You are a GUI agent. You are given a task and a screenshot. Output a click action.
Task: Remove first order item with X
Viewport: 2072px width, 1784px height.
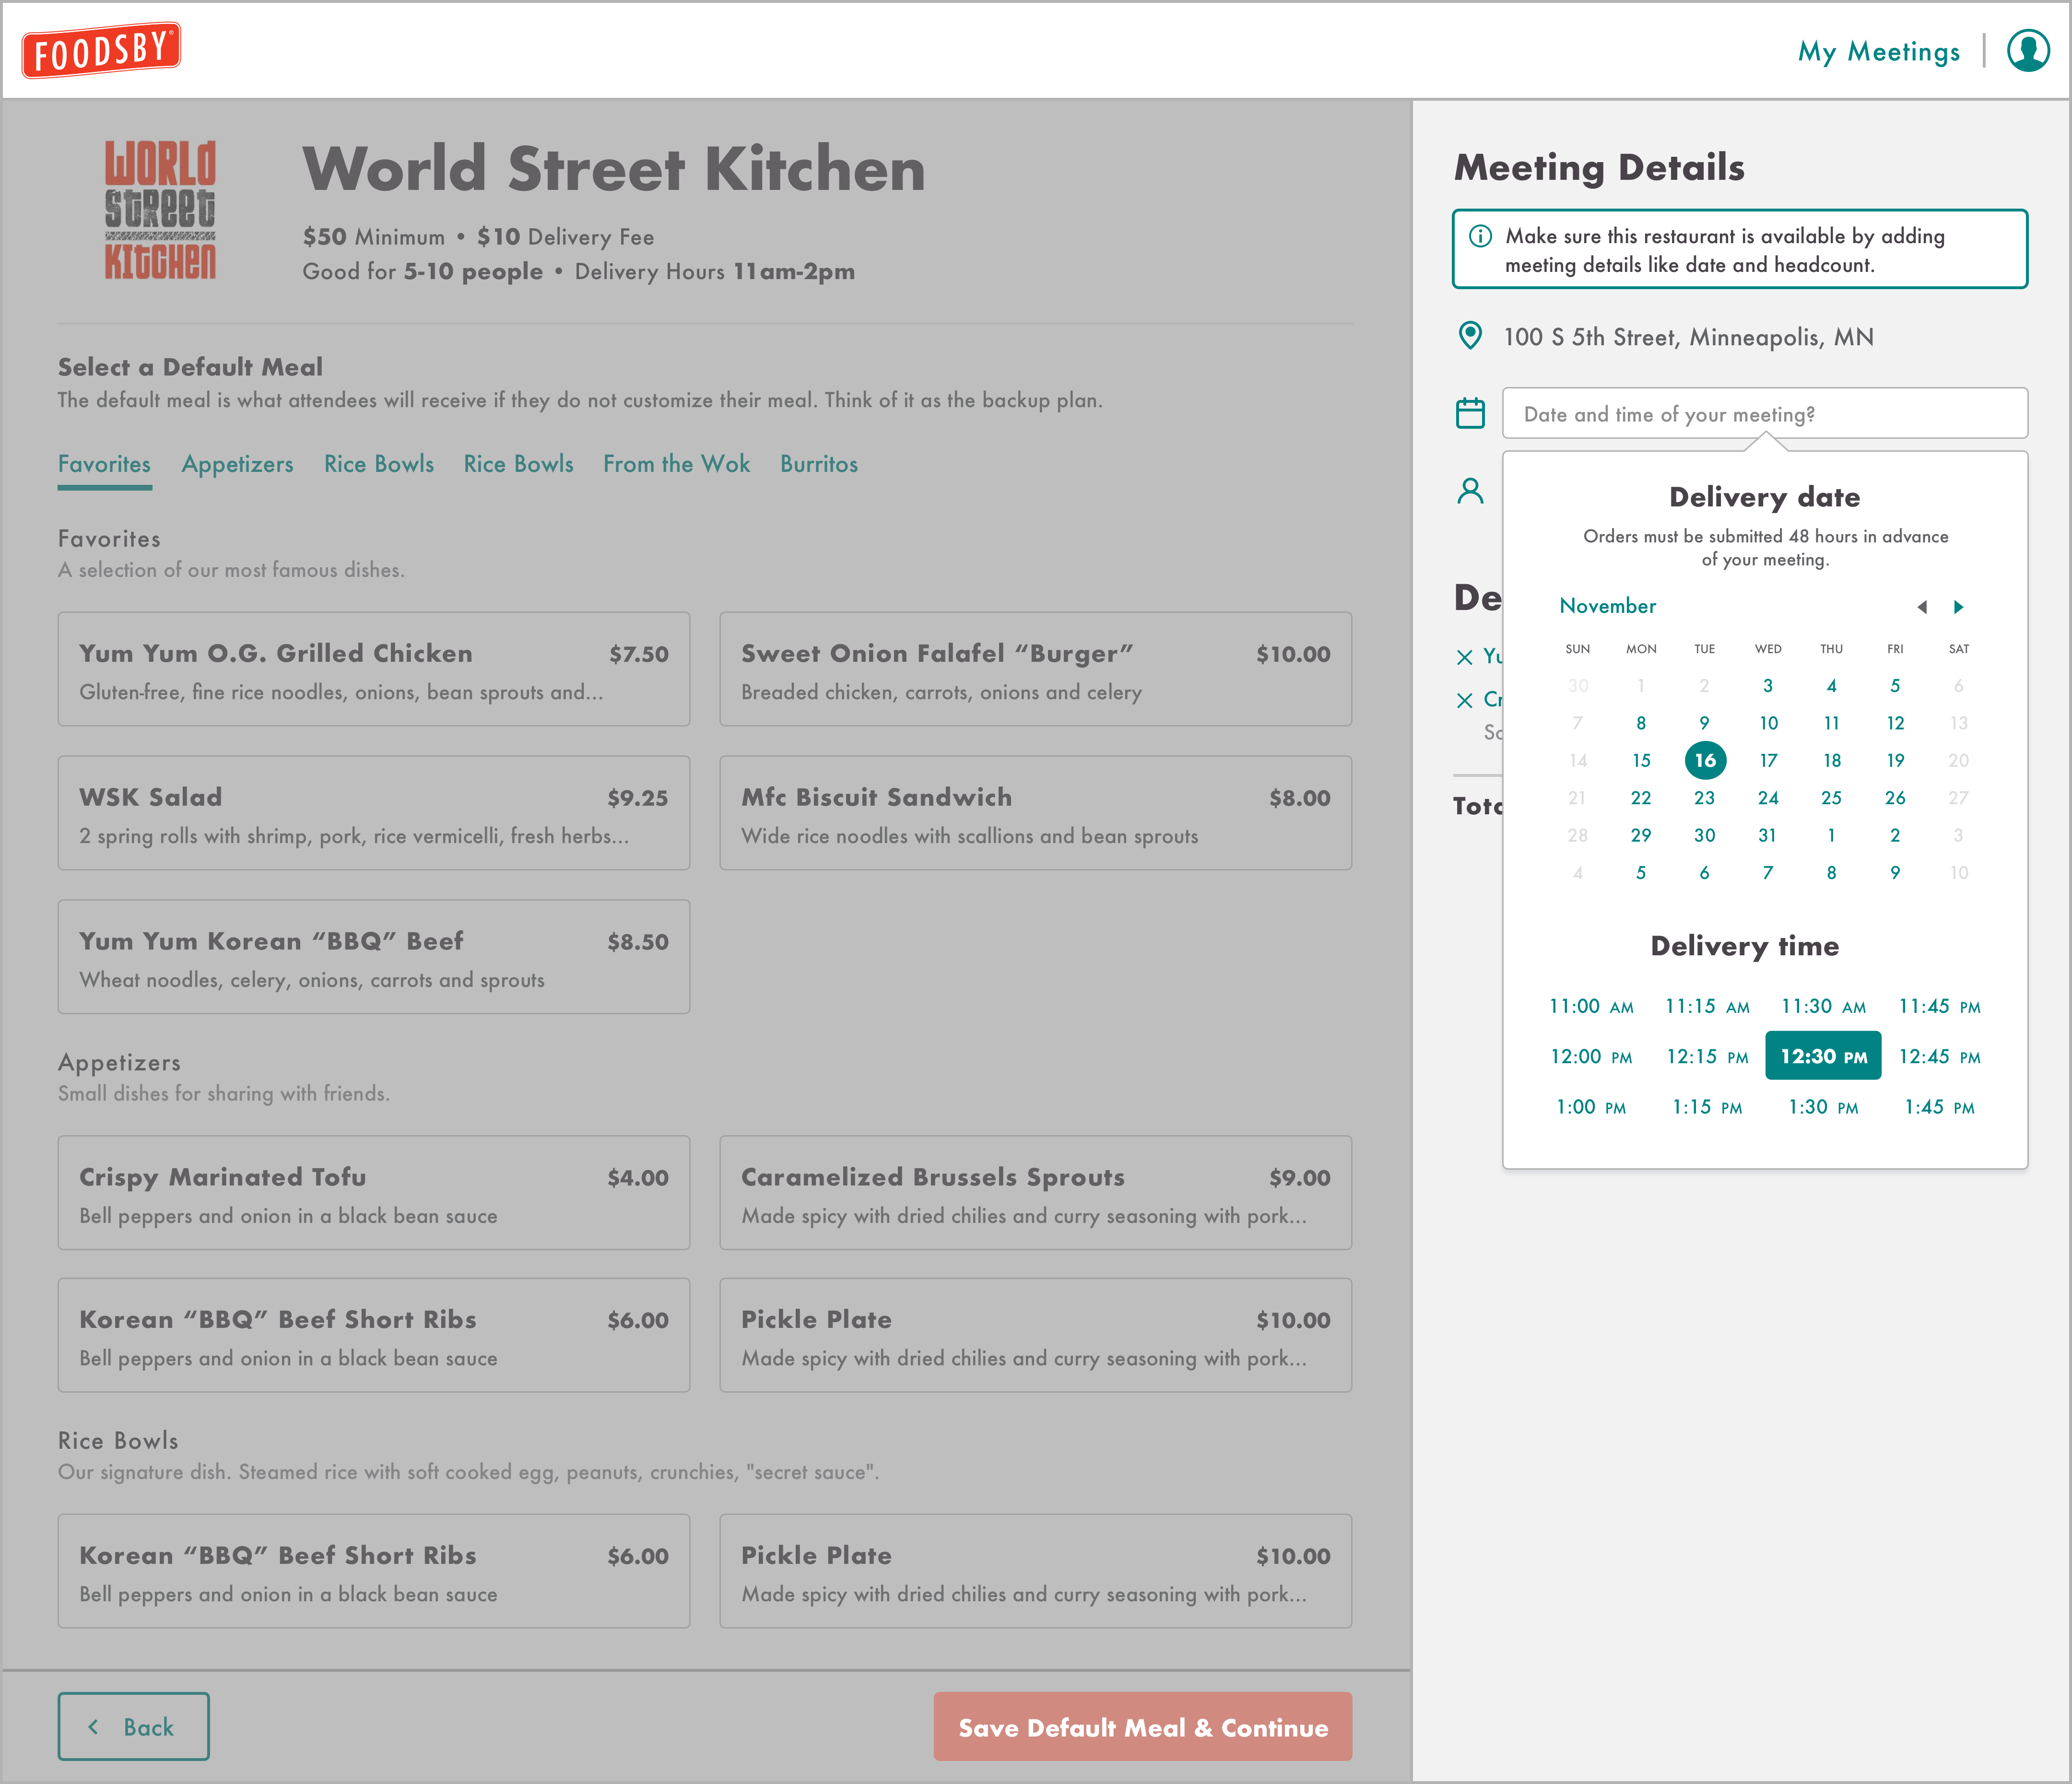point(1465,657)
